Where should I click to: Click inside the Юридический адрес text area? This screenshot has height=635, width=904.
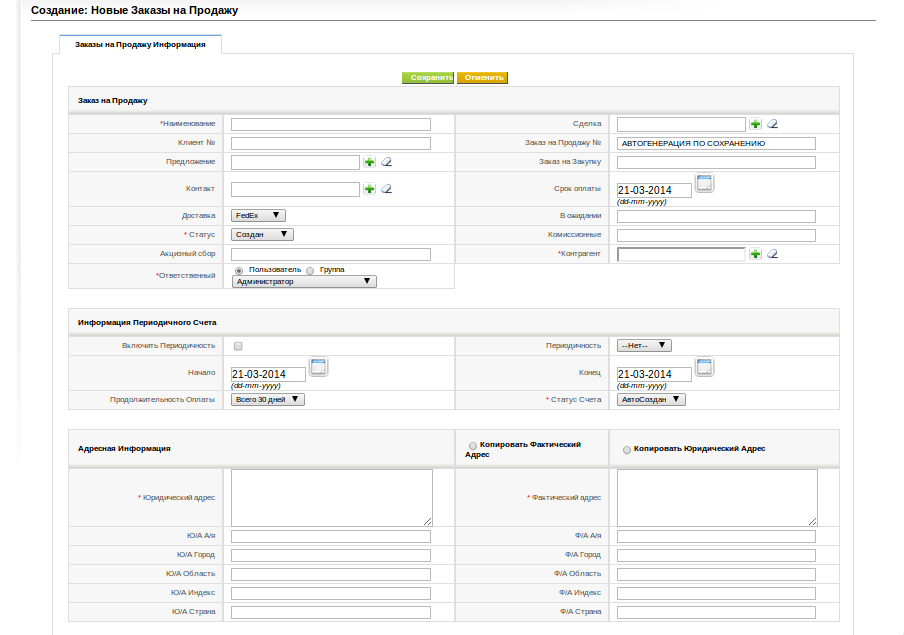332,498
